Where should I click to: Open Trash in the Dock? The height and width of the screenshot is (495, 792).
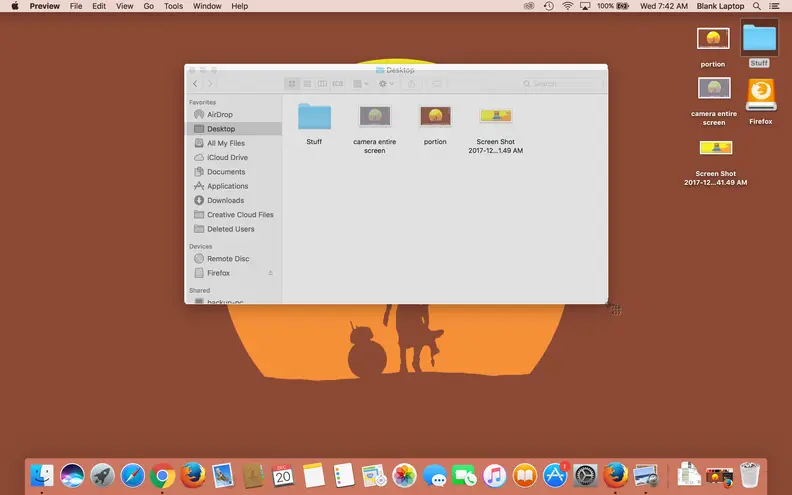[750, 474]
